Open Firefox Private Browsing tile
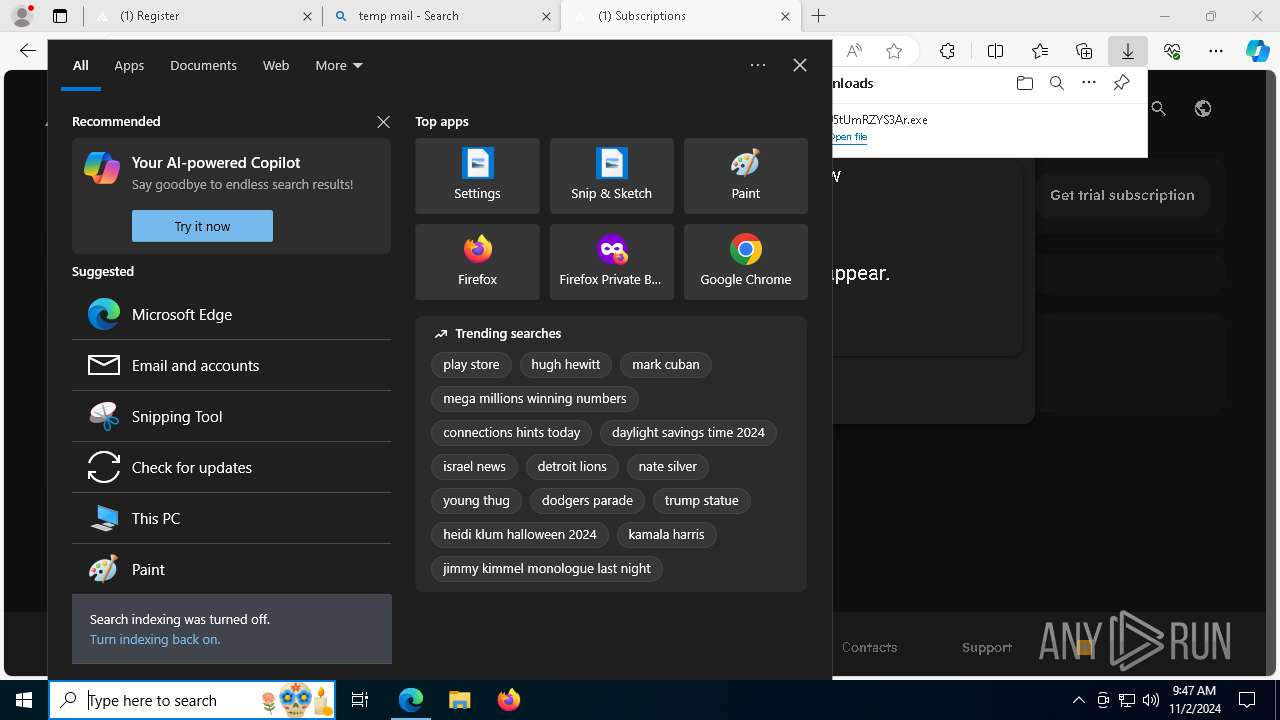Viewport: 1280px width, 720px height. pos(611,262)
